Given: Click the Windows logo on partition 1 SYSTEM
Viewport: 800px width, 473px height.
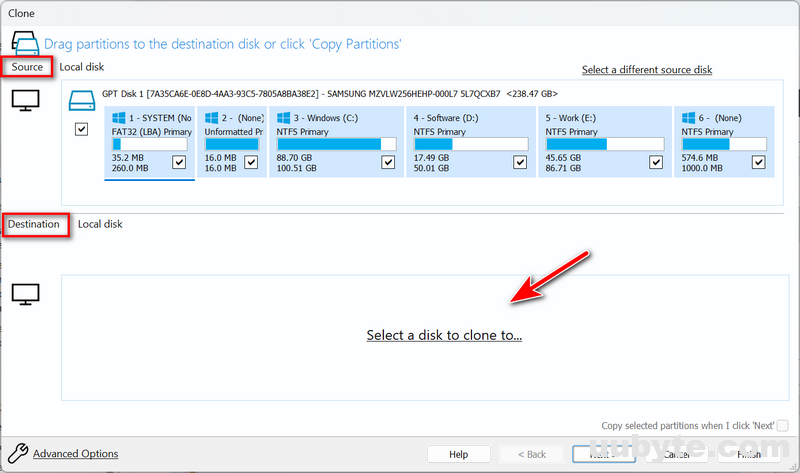Looking at the screenshot, I should point(118,118).
